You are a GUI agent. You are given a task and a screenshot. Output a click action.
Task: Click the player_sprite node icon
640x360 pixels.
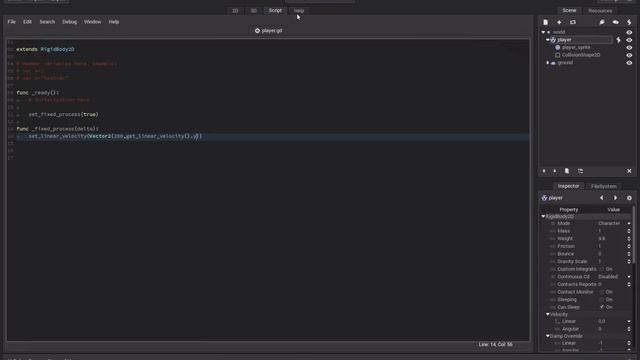click(x=558, y=47)
